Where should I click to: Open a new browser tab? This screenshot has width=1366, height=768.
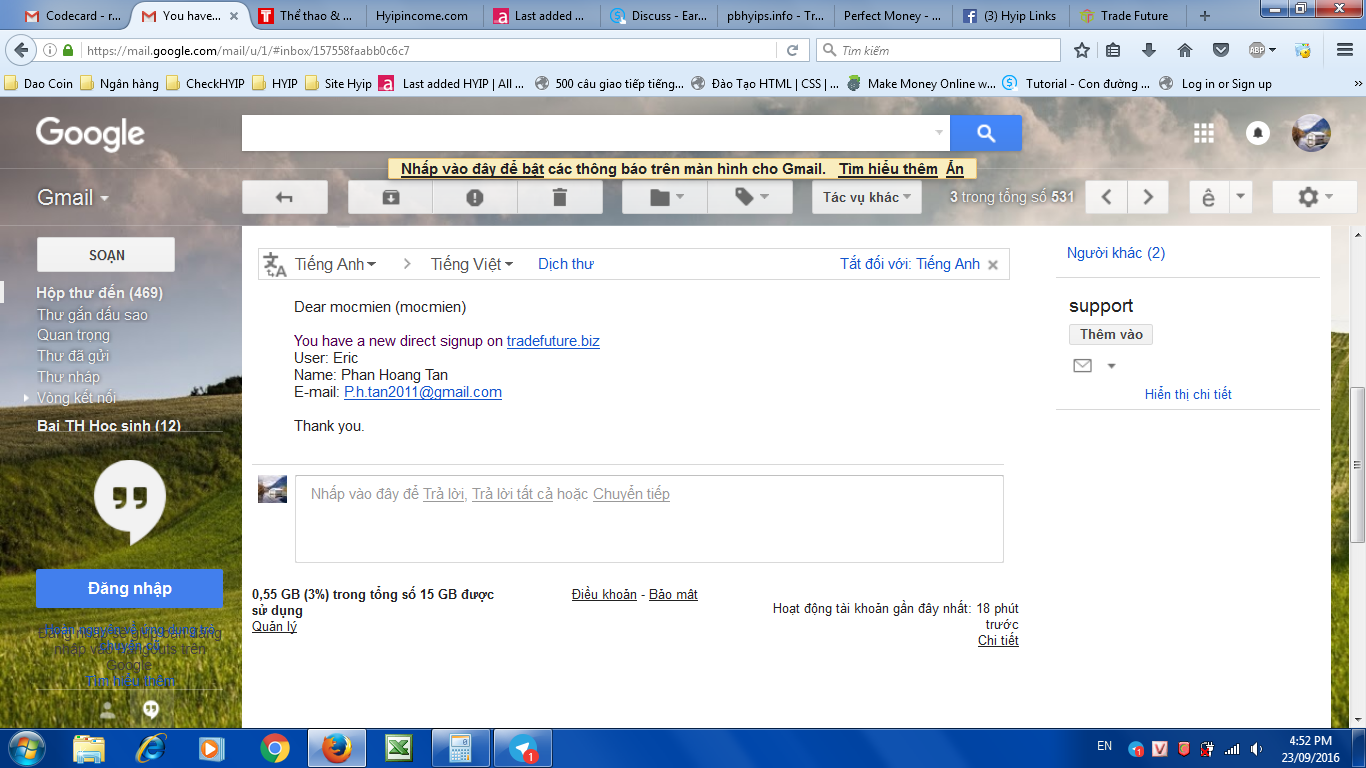pos(1205,16)
